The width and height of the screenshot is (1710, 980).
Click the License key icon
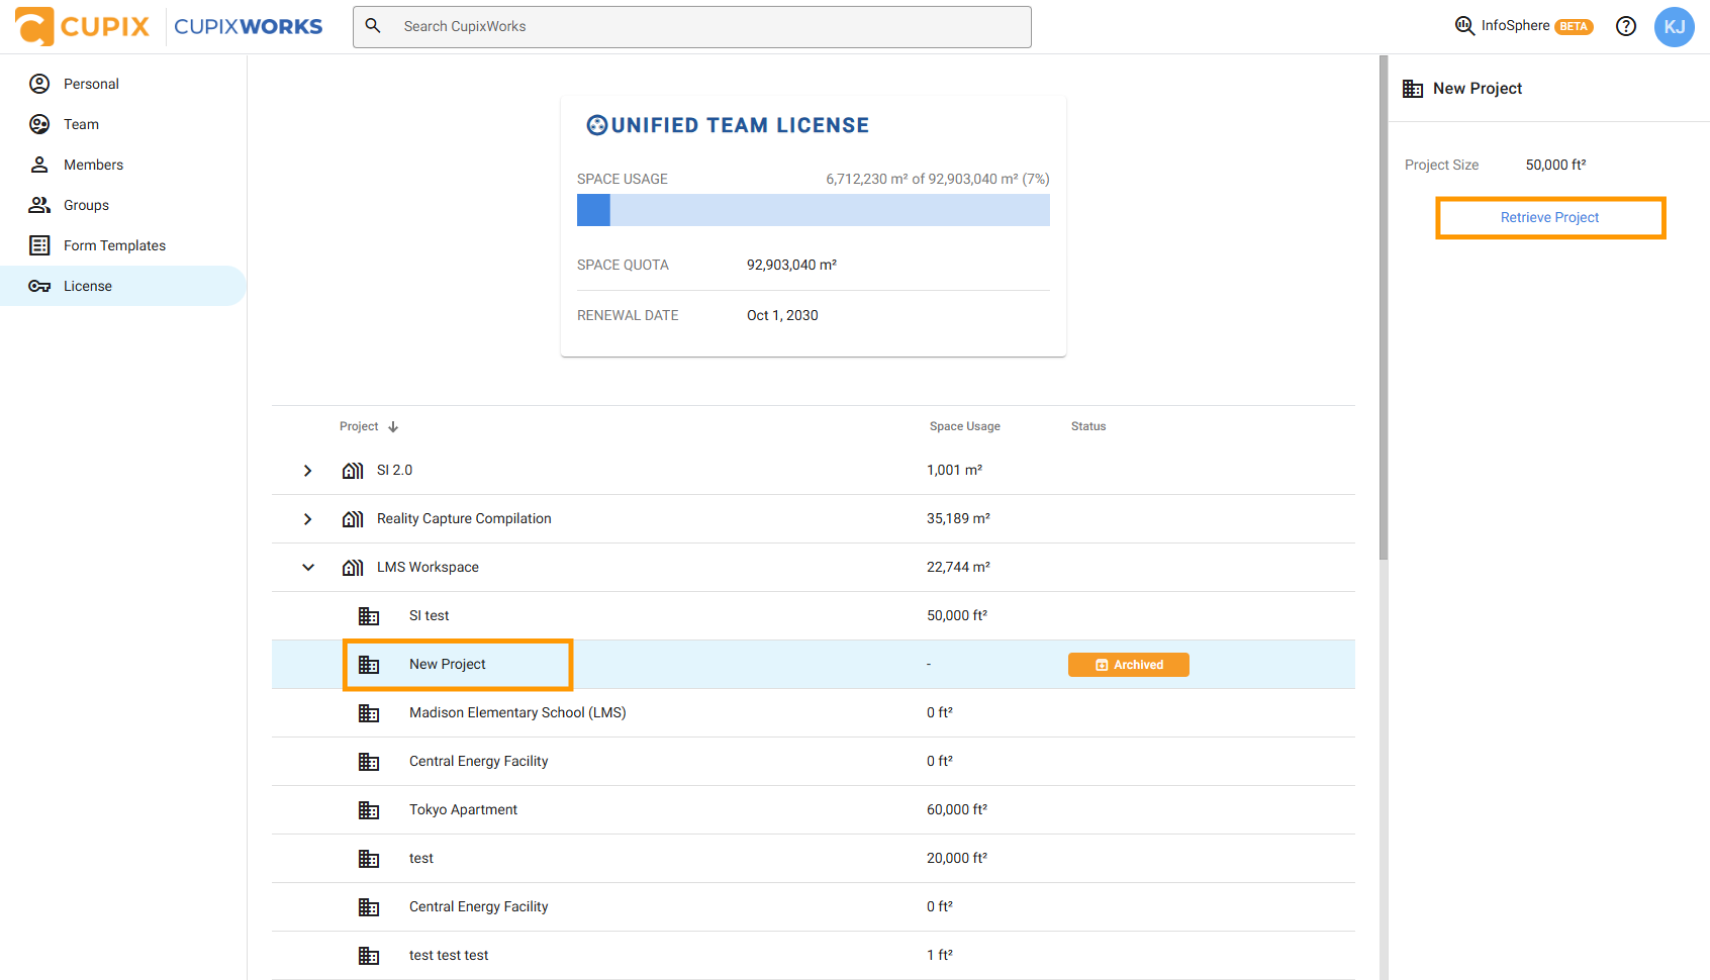pos(39,286)
